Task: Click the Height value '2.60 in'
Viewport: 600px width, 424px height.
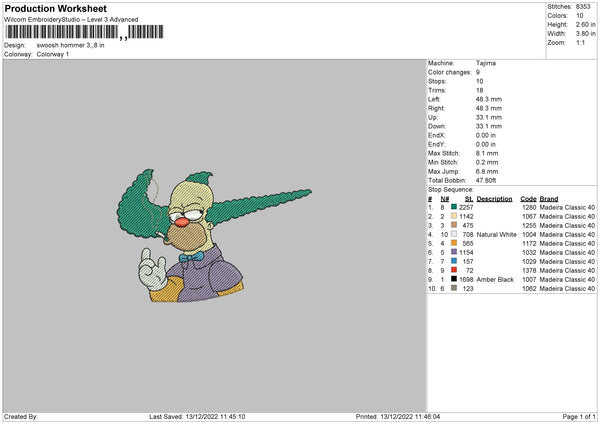Action: click(585, 24)
